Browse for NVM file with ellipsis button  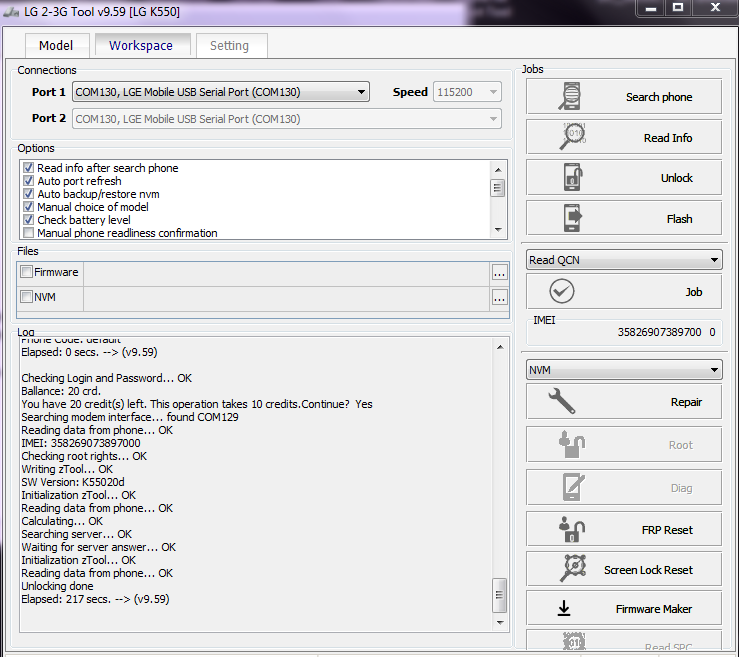(x=499, y=298)
